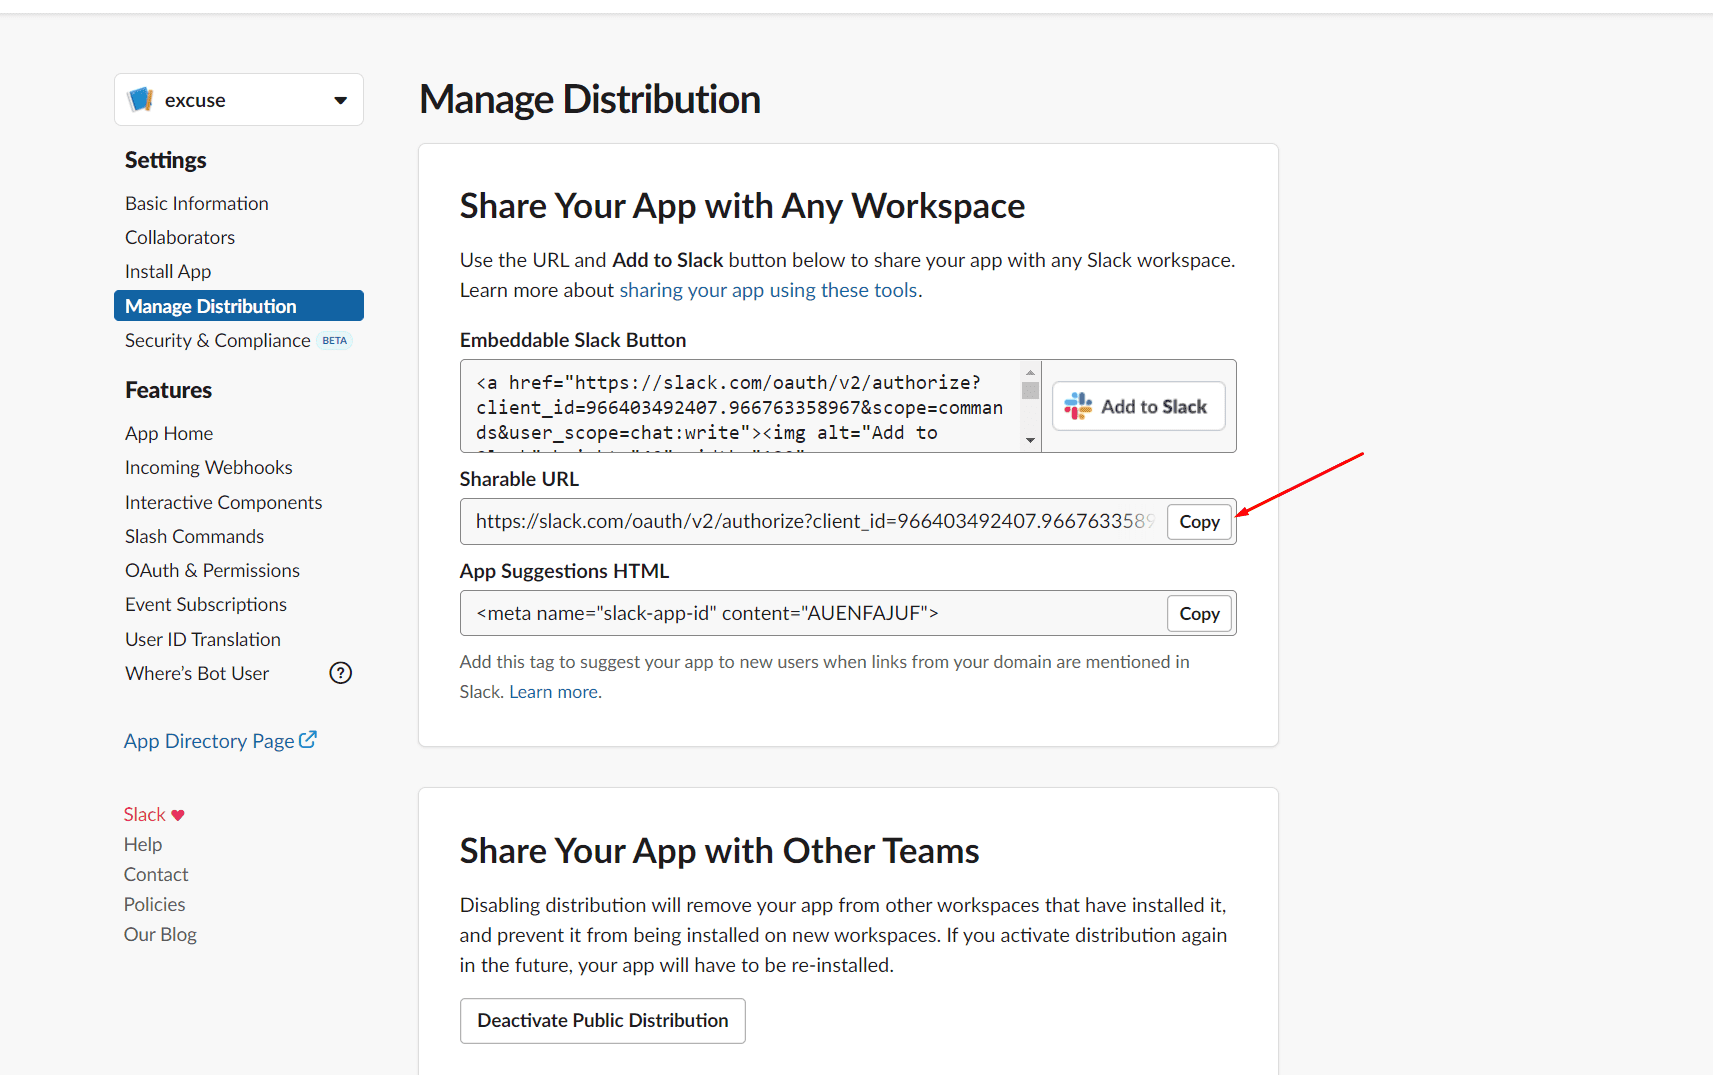Click the red heart icon

[178, 815]
